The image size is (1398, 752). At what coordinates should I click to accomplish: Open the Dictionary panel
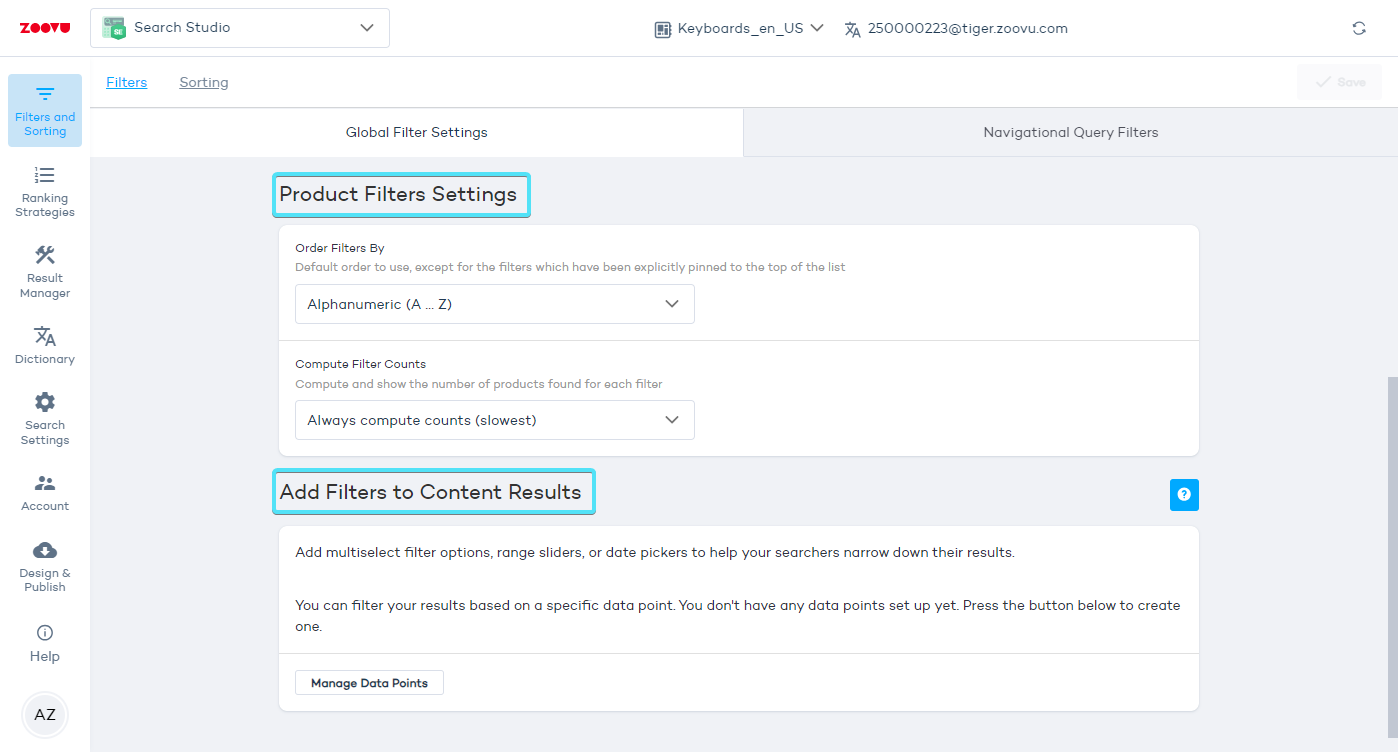click(x=44, y=344)
